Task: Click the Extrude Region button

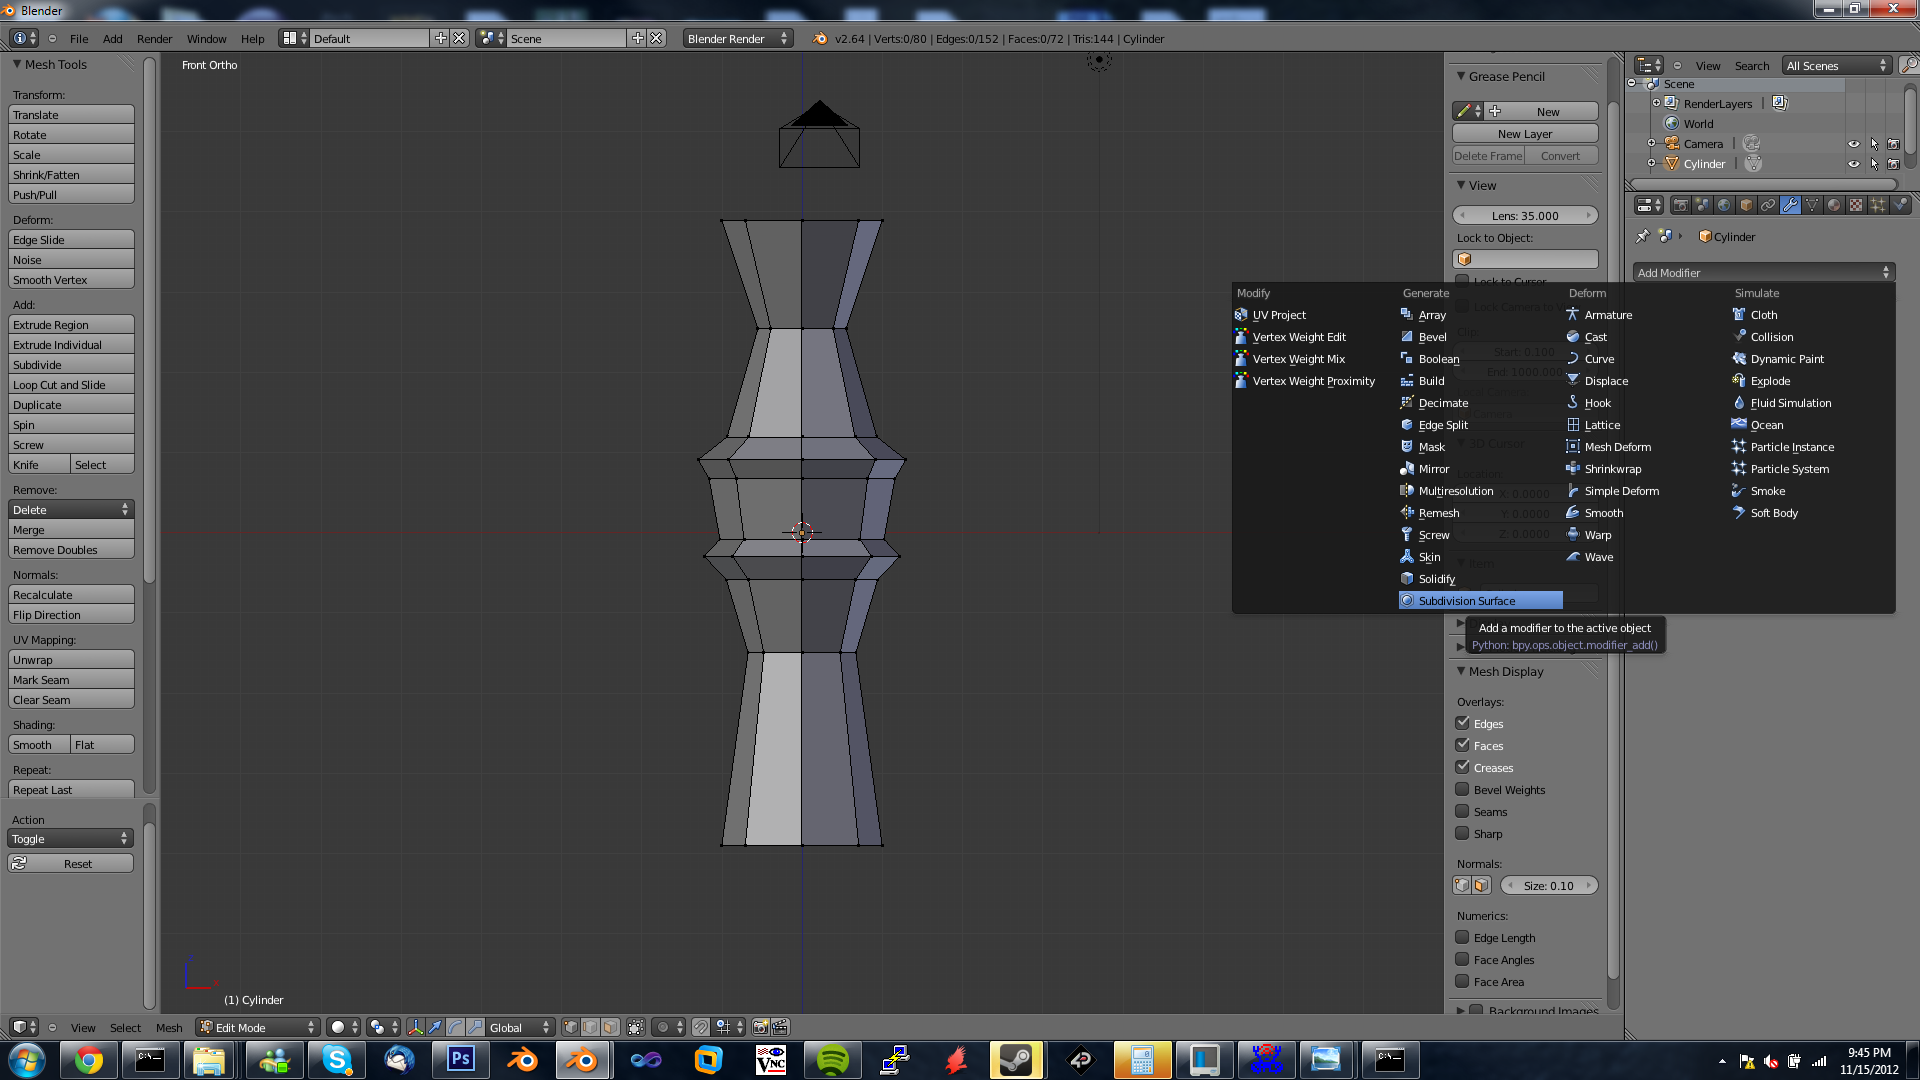Action: click(x=71, y=324)
